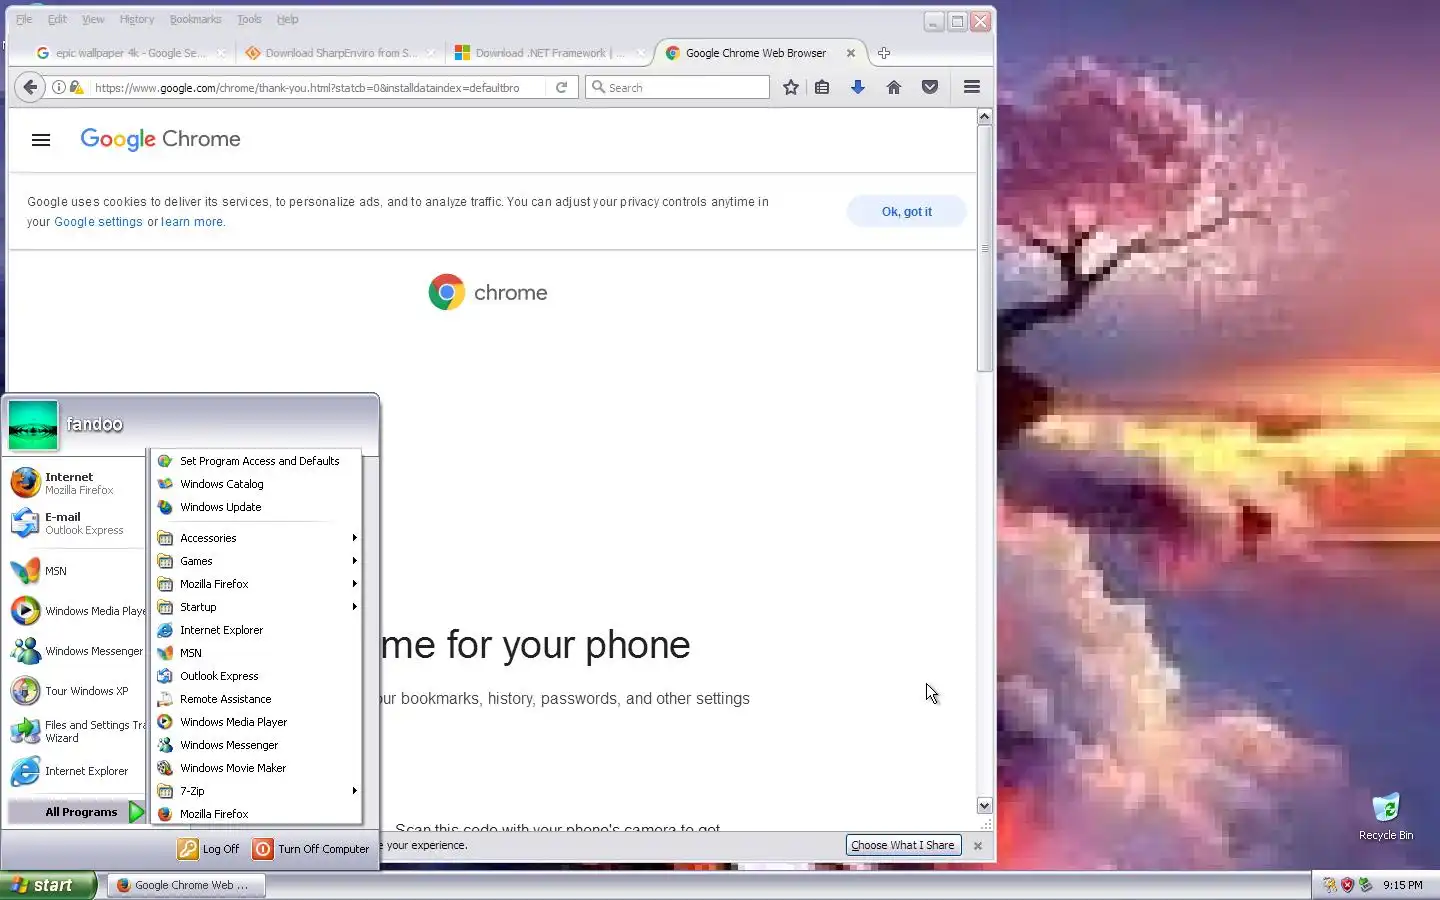The width and height of the screenshot is (1440, 900).
Task: Launch Mozilla Firefox from bottom of programs list
Action: tap(256, 814)
